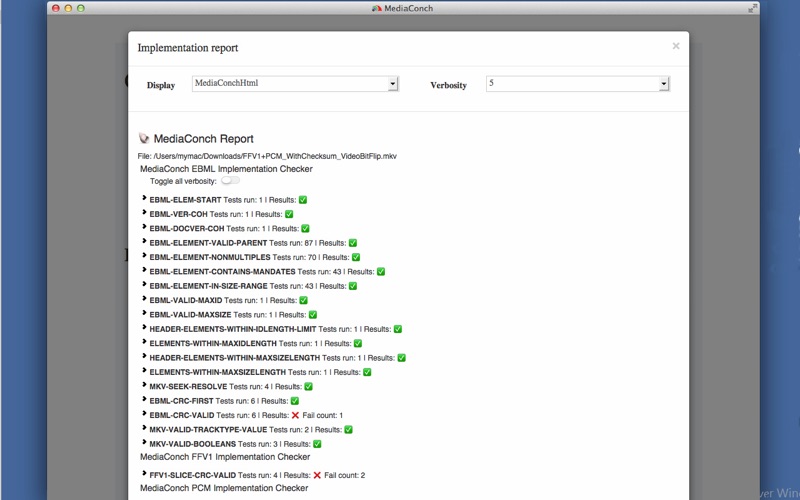Select ELEMENTS-WITHIN-MAXIDLENGTH test label

click(x=213, y=343)
